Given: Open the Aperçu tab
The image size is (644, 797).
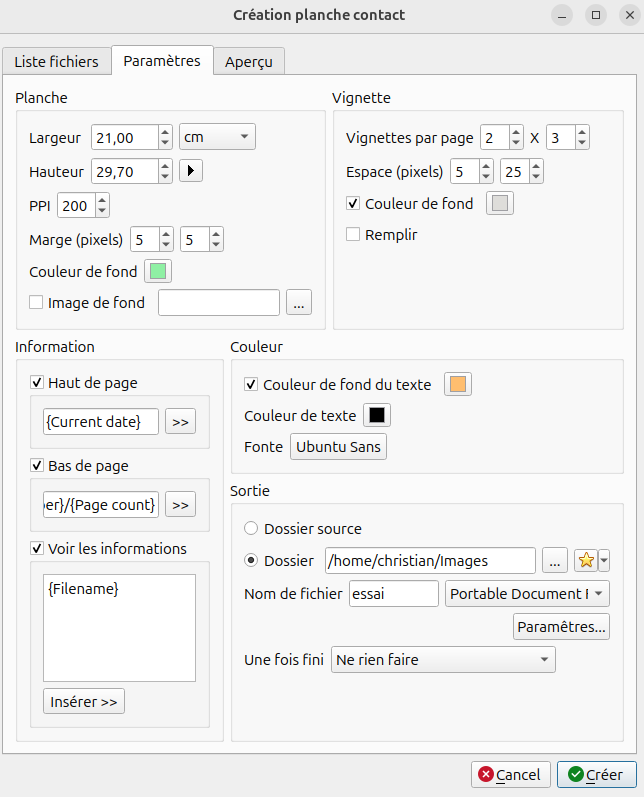Looking at the screenshot, I should pos(249,61).
